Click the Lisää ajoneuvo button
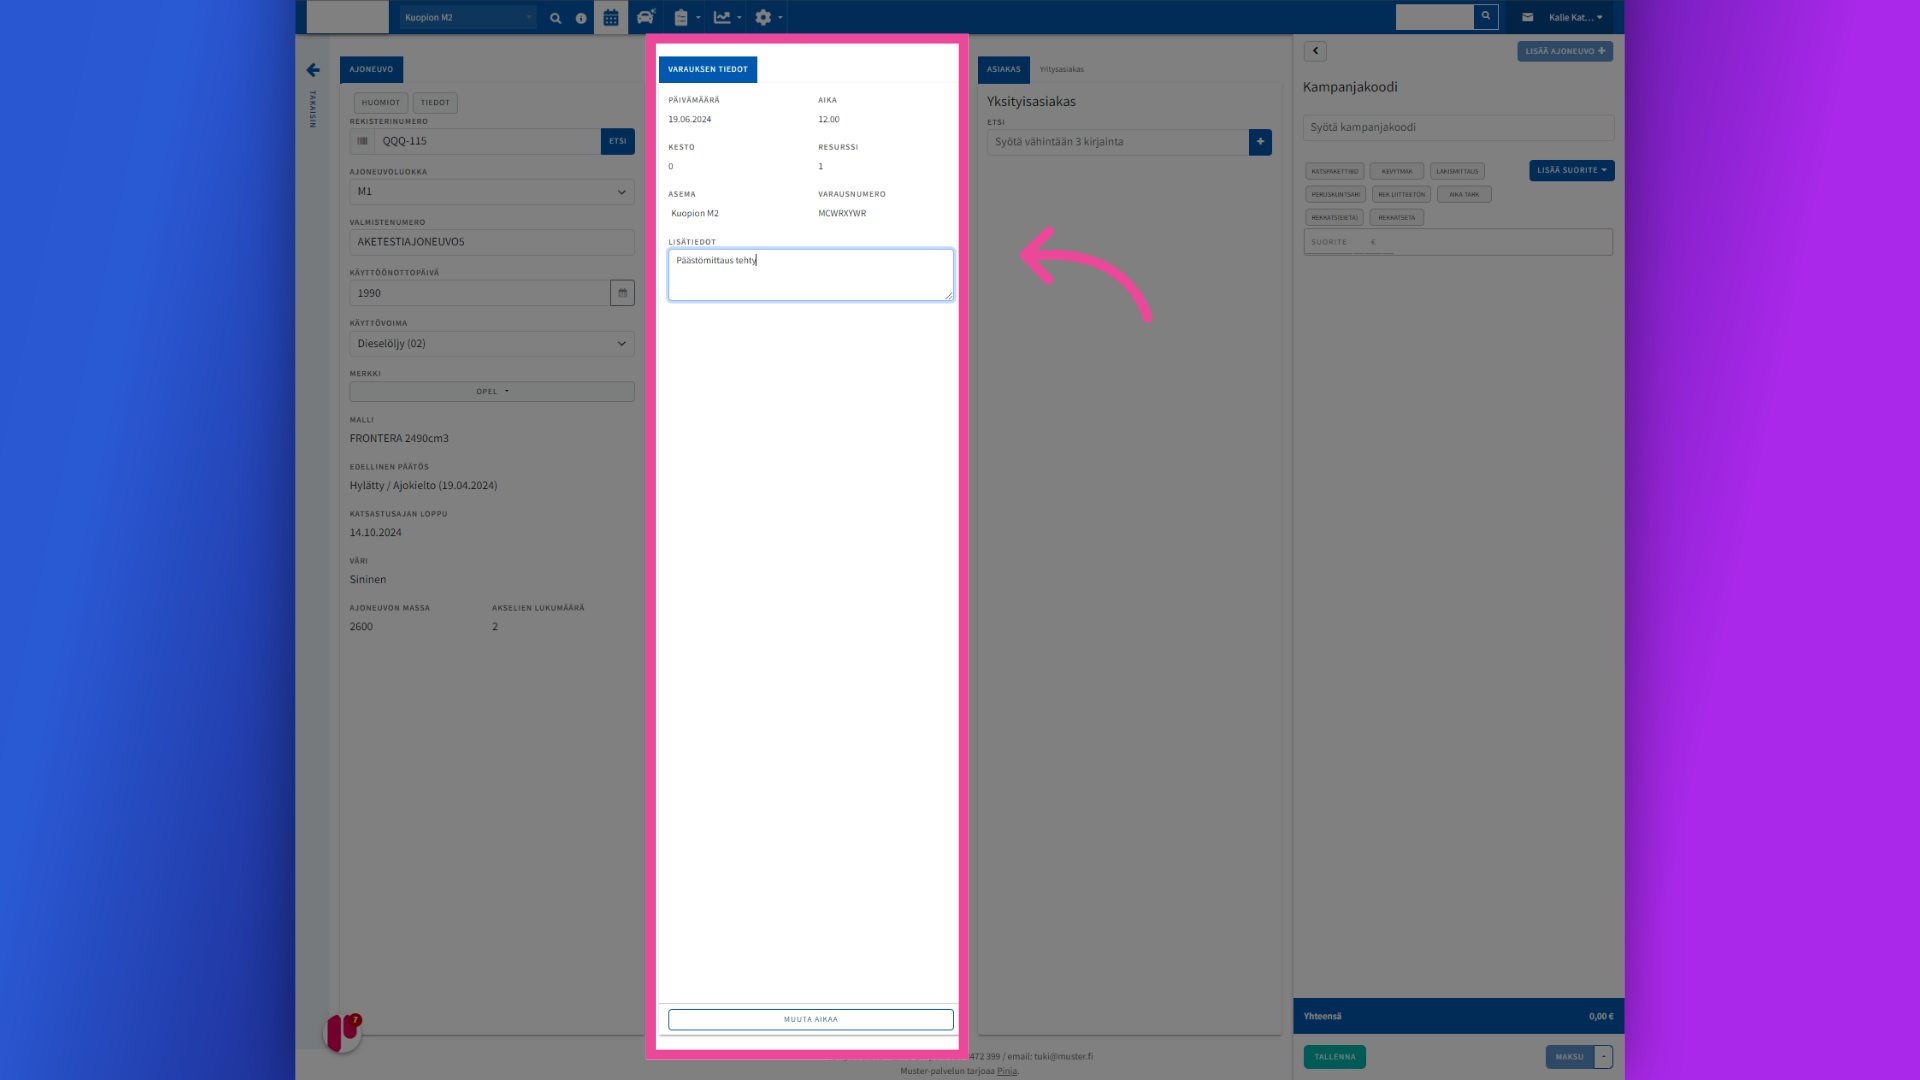 coord(1564,51)
